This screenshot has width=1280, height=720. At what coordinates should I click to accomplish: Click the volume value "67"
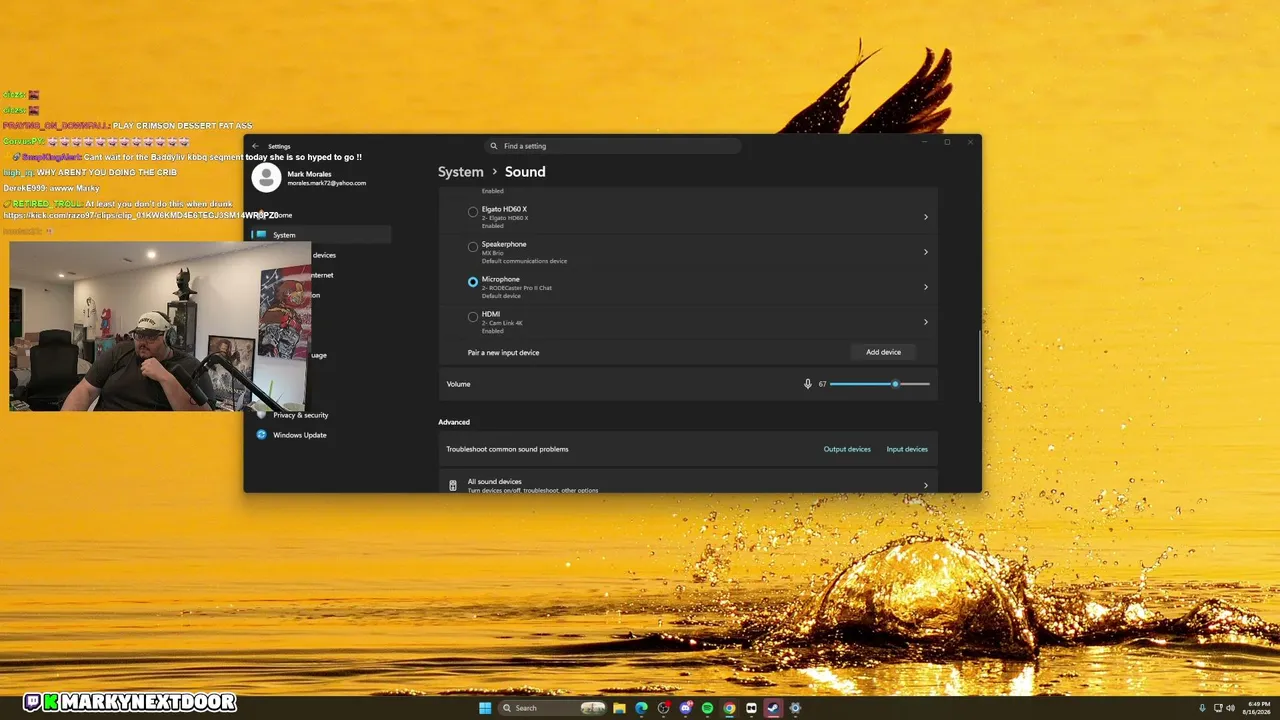tap(822, 384)
